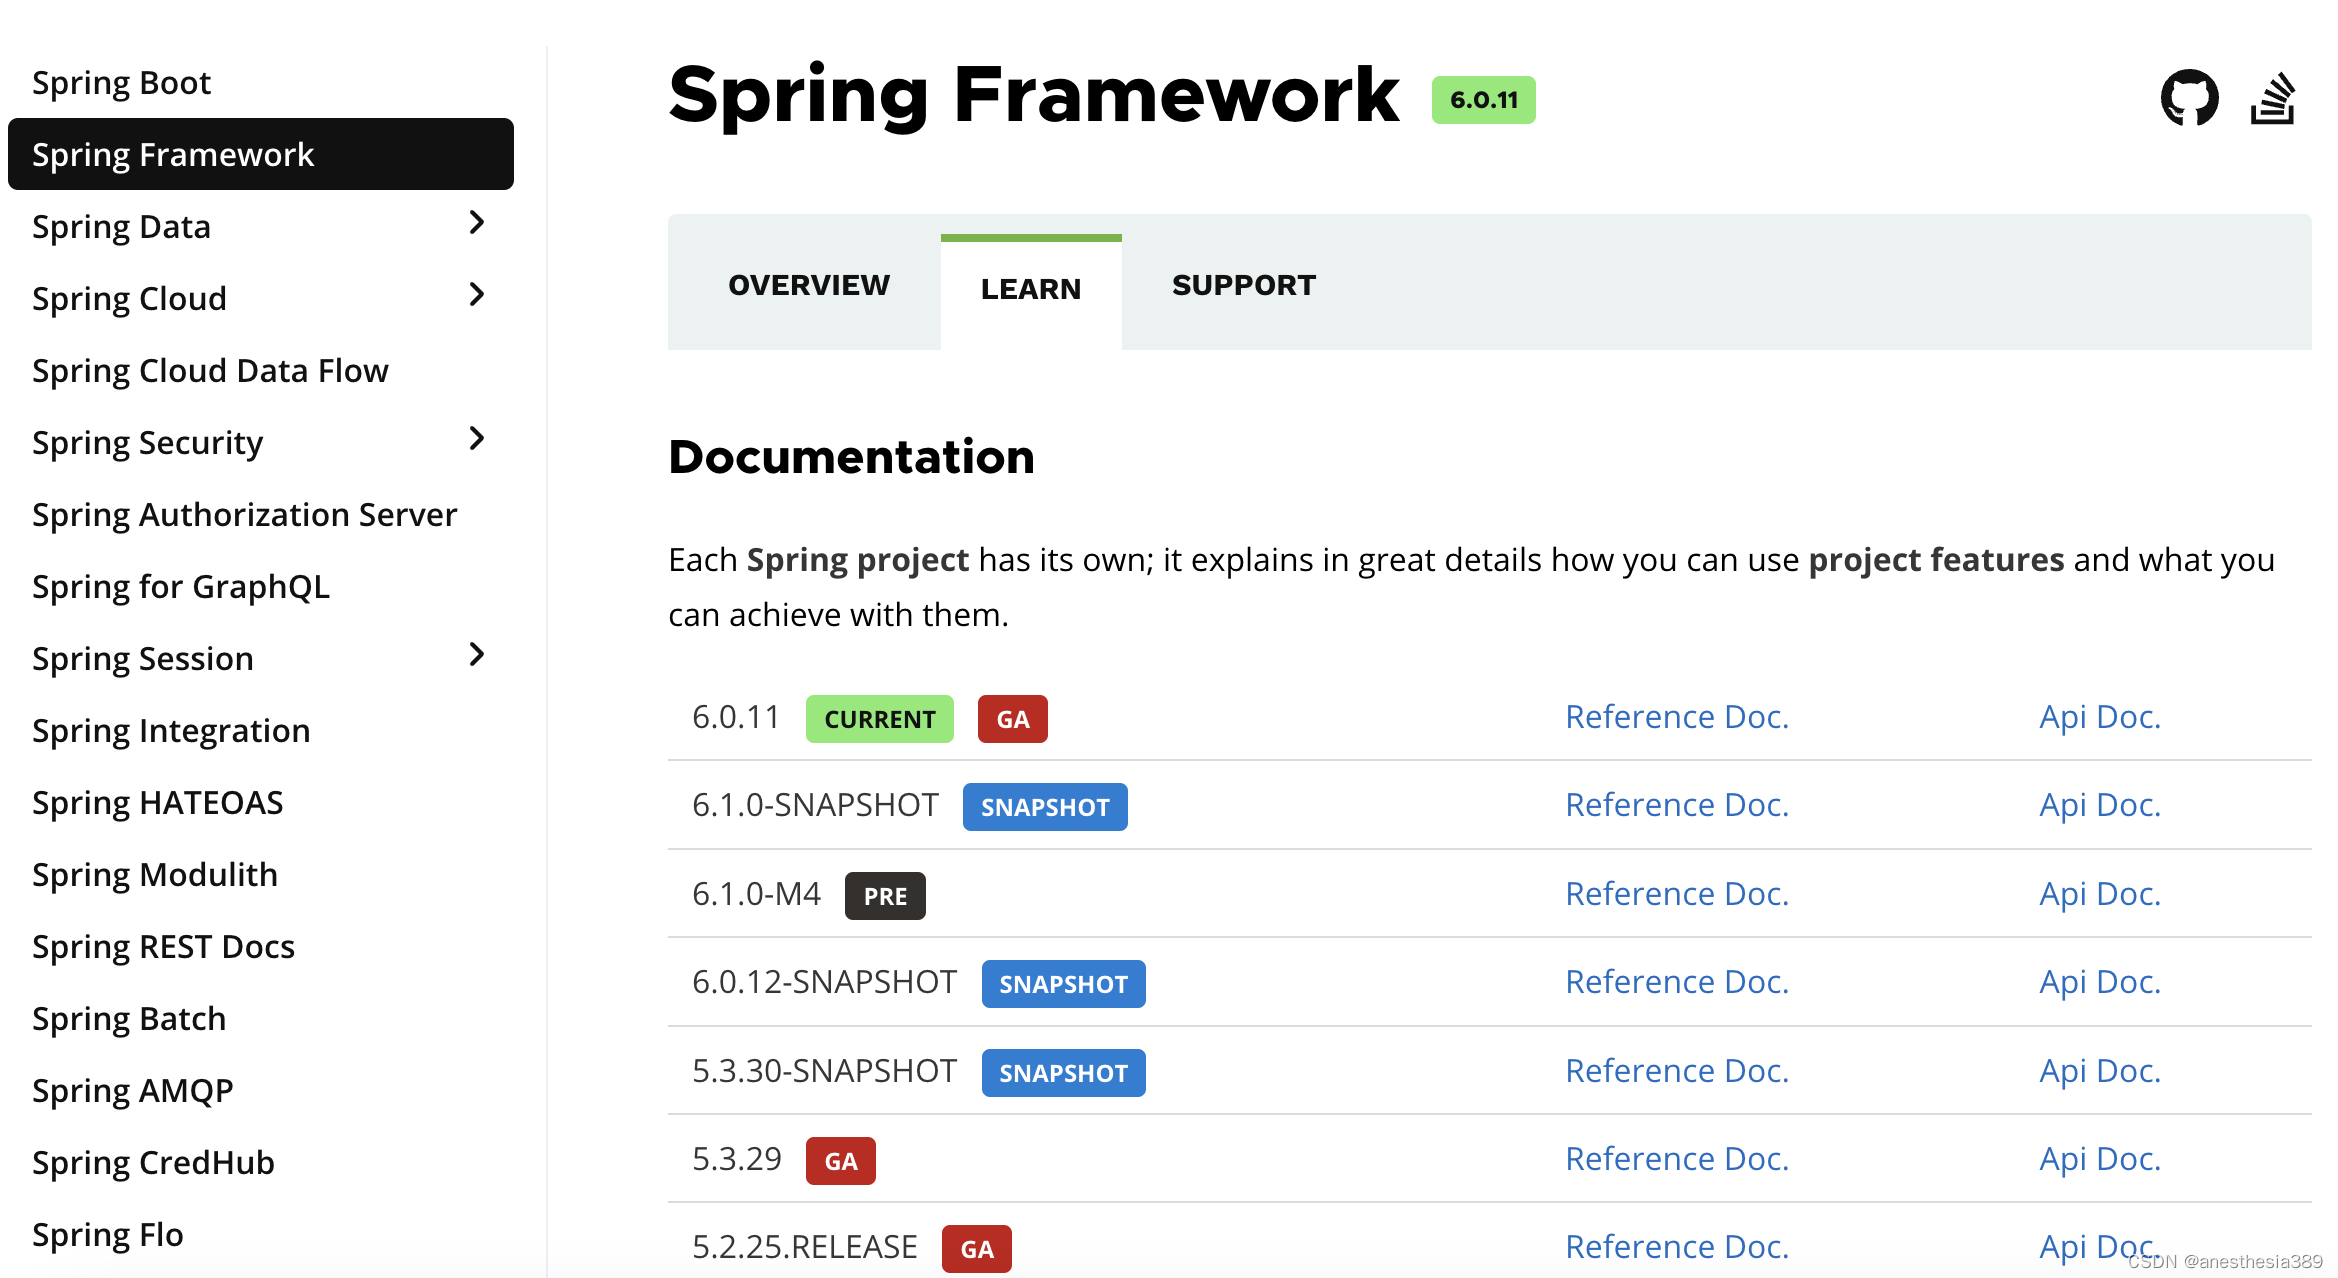2338x1278 pixels.
Task: Switch to the OVERVIEW tab
Action: [808, 285]
